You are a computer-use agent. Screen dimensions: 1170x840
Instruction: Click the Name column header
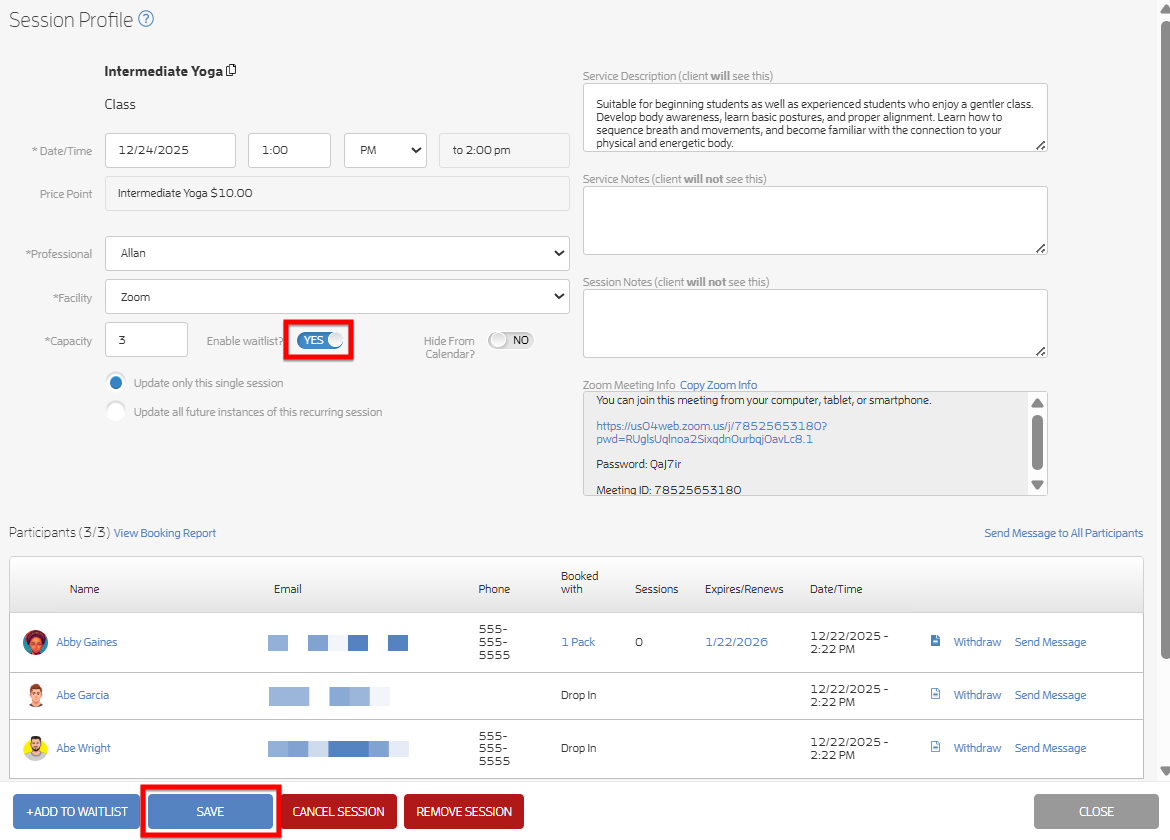84,589
